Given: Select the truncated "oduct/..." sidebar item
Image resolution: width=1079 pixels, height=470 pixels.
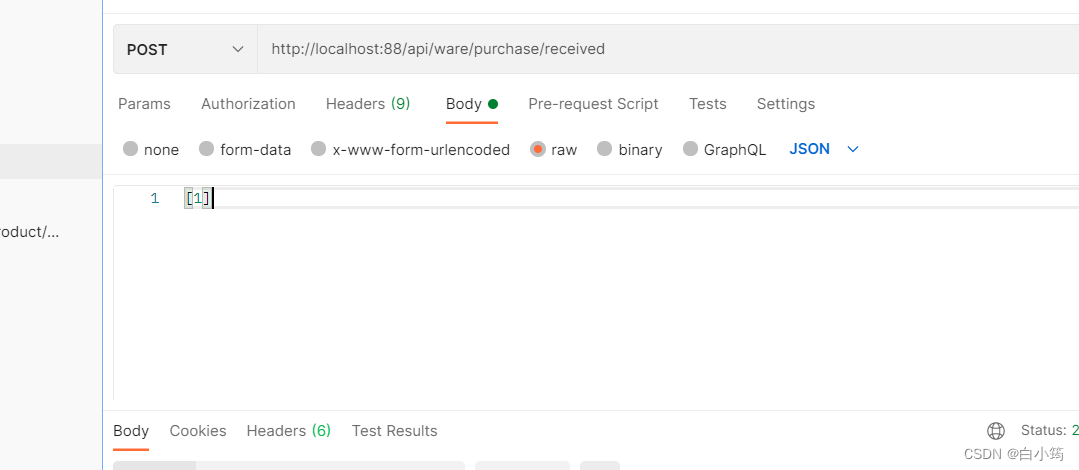Looking at the screenshot, I should 30,232.
